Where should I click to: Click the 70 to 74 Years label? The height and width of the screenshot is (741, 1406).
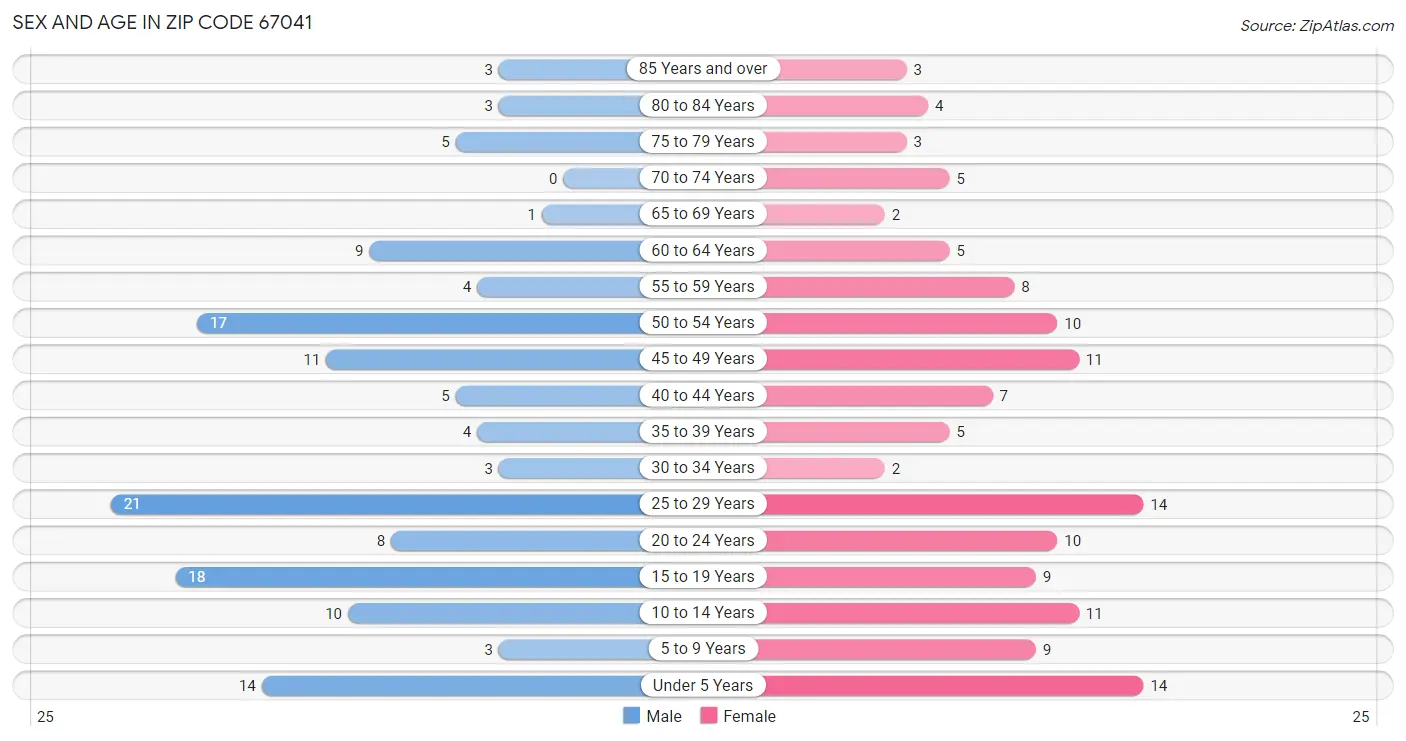point(703,178)
